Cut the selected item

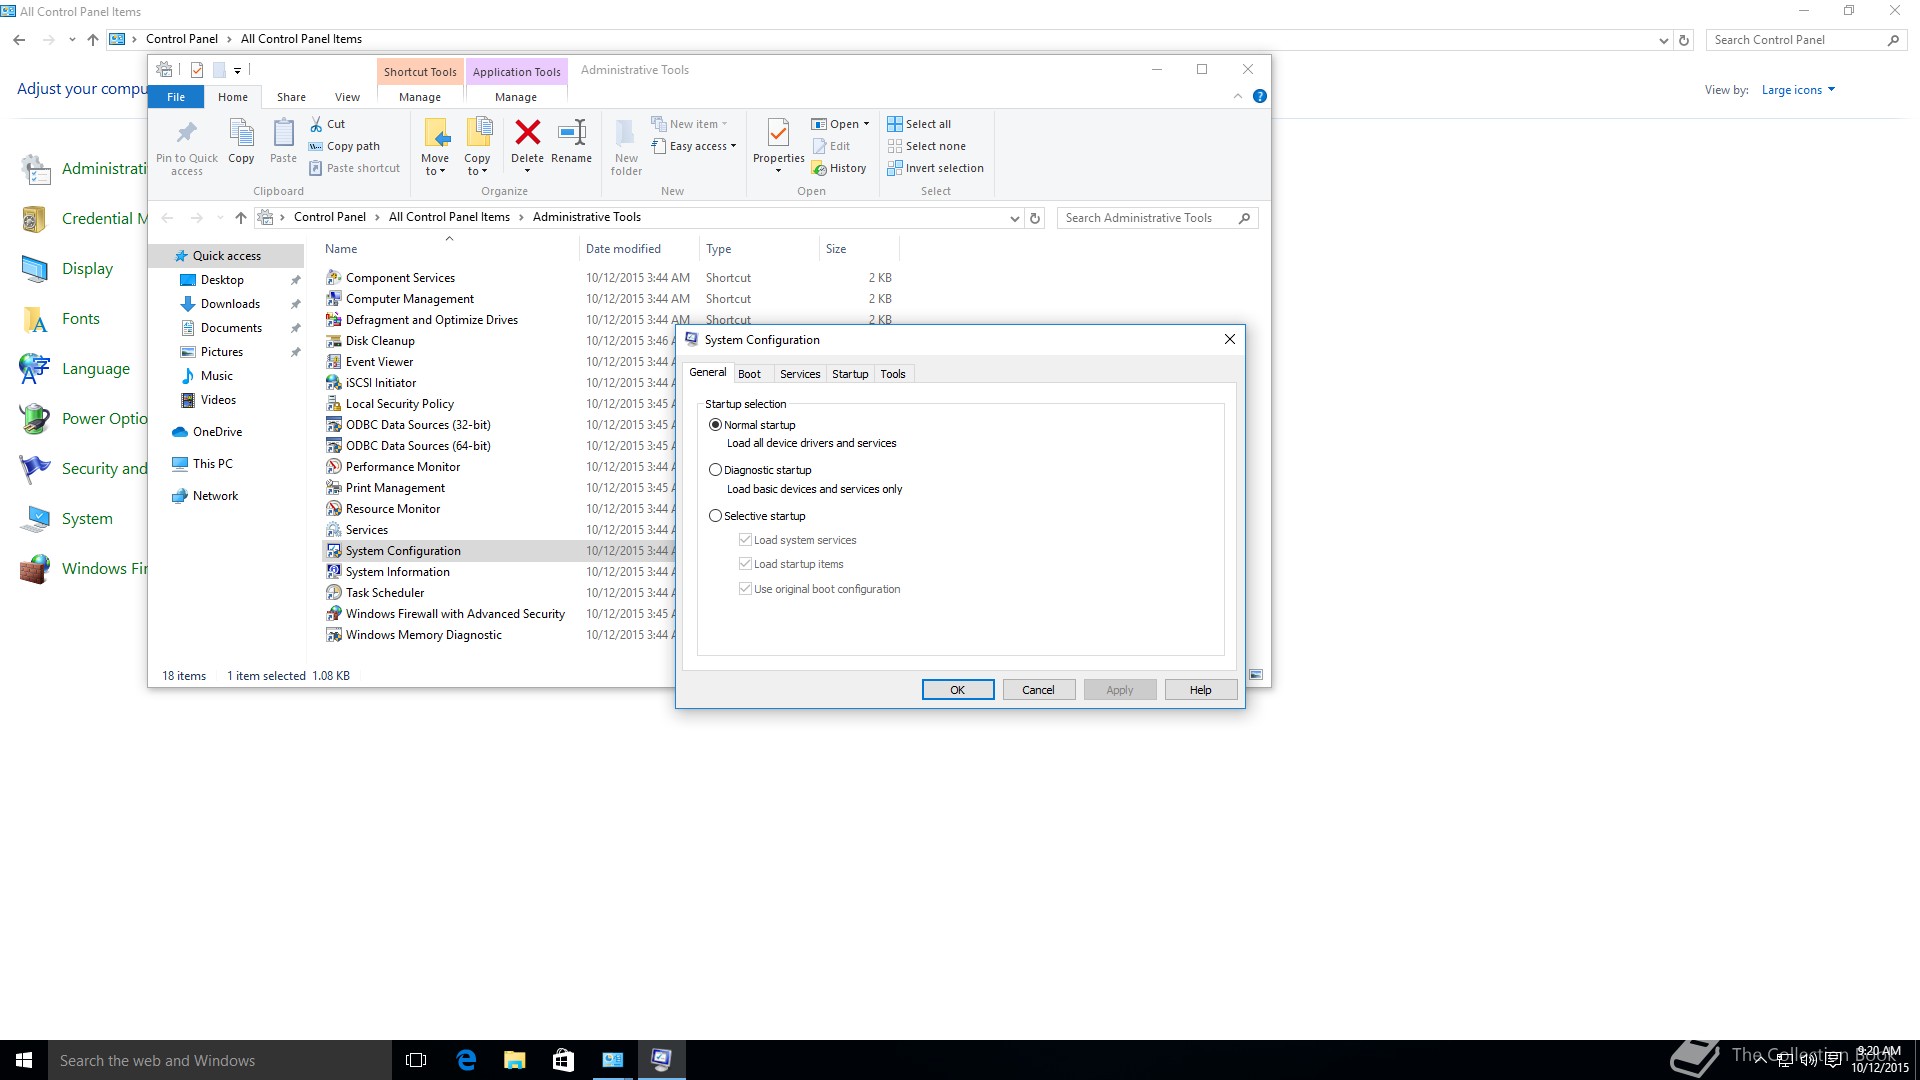327,124
